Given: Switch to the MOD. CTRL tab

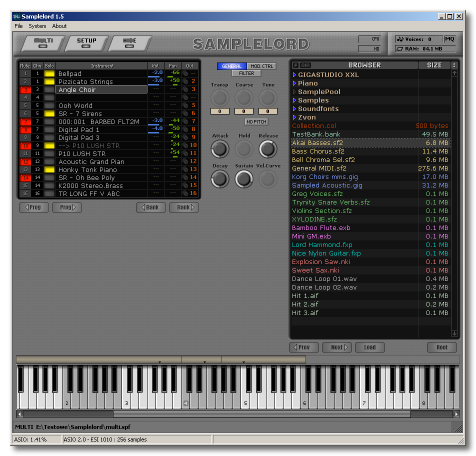Looking at the screenshot, I should tap(261, 66).
